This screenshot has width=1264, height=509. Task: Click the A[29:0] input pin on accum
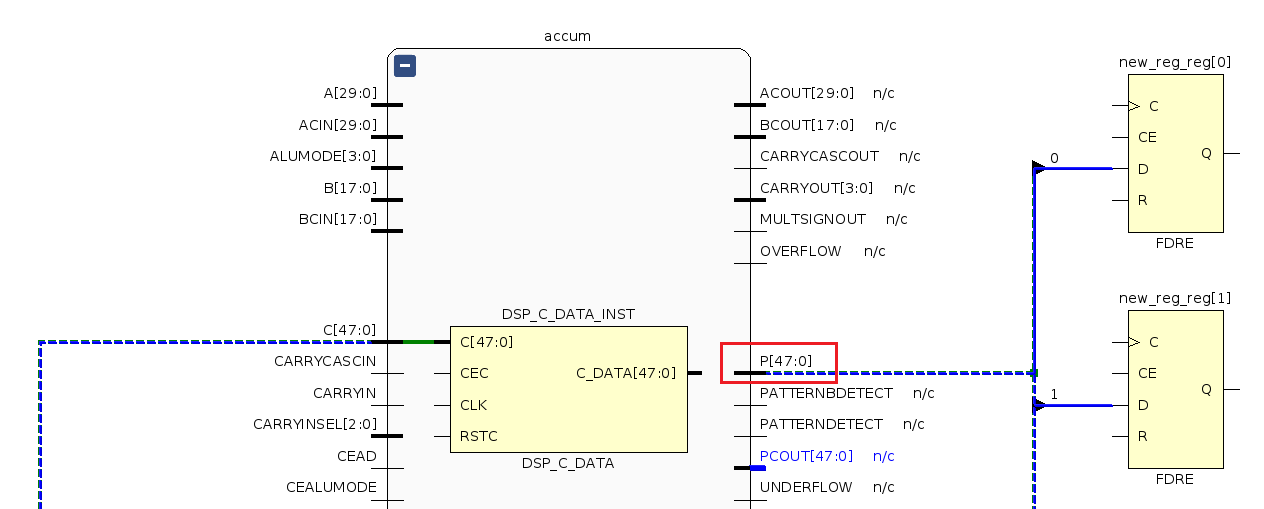tap(350, 93)
